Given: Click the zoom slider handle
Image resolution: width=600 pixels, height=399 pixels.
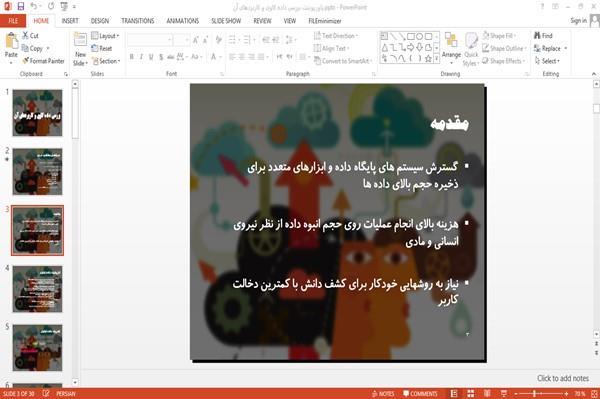Looking at the screenshot, I should pyautogui.click(x=535, y=394).
